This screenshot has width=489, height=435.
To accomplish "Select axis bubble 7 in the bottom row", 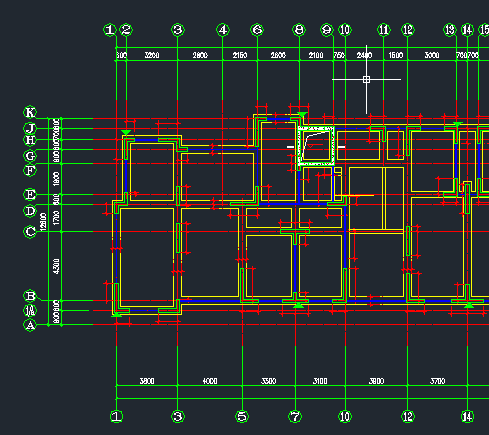I will click(295, 416).
